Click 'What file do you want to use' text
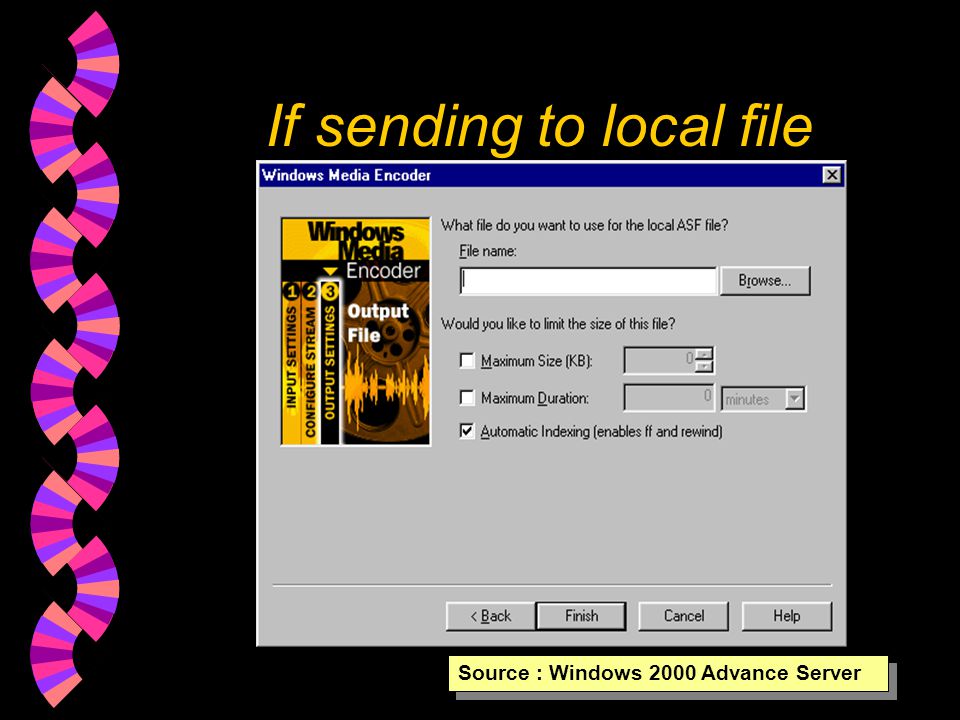The width and height of the screenshot is (960, 720). [x=584, y=225]
